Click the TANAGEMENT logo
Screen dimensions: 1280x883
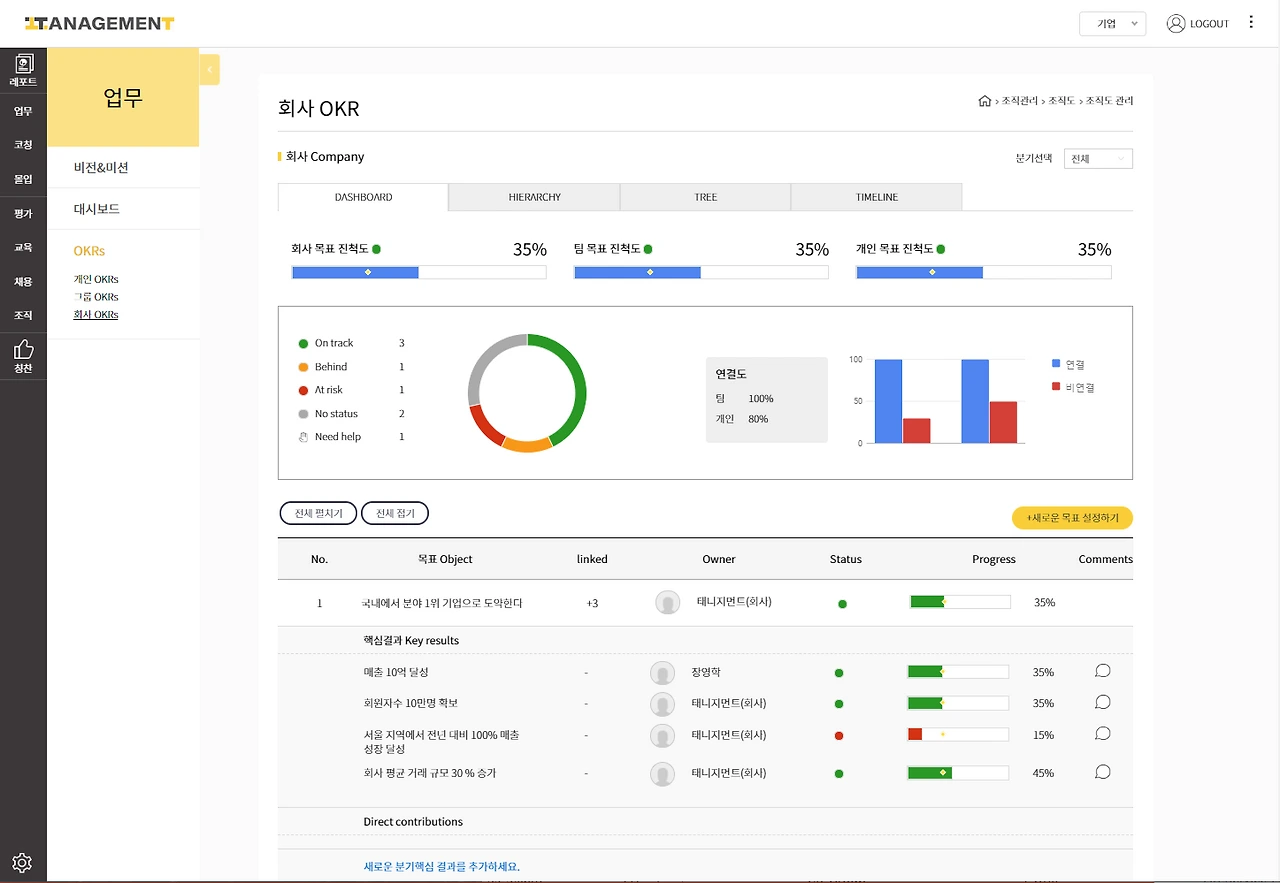click(100, 23)
